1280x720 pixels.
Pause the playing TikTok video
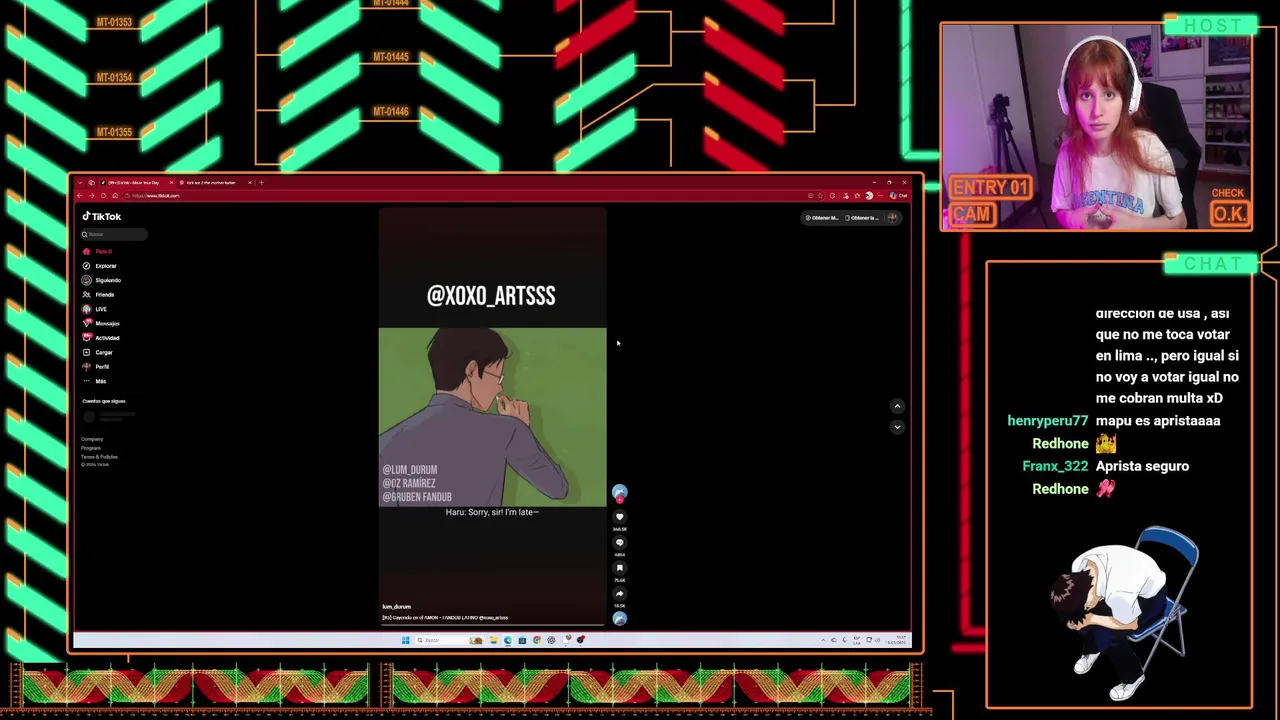click(x=492, y=415)
